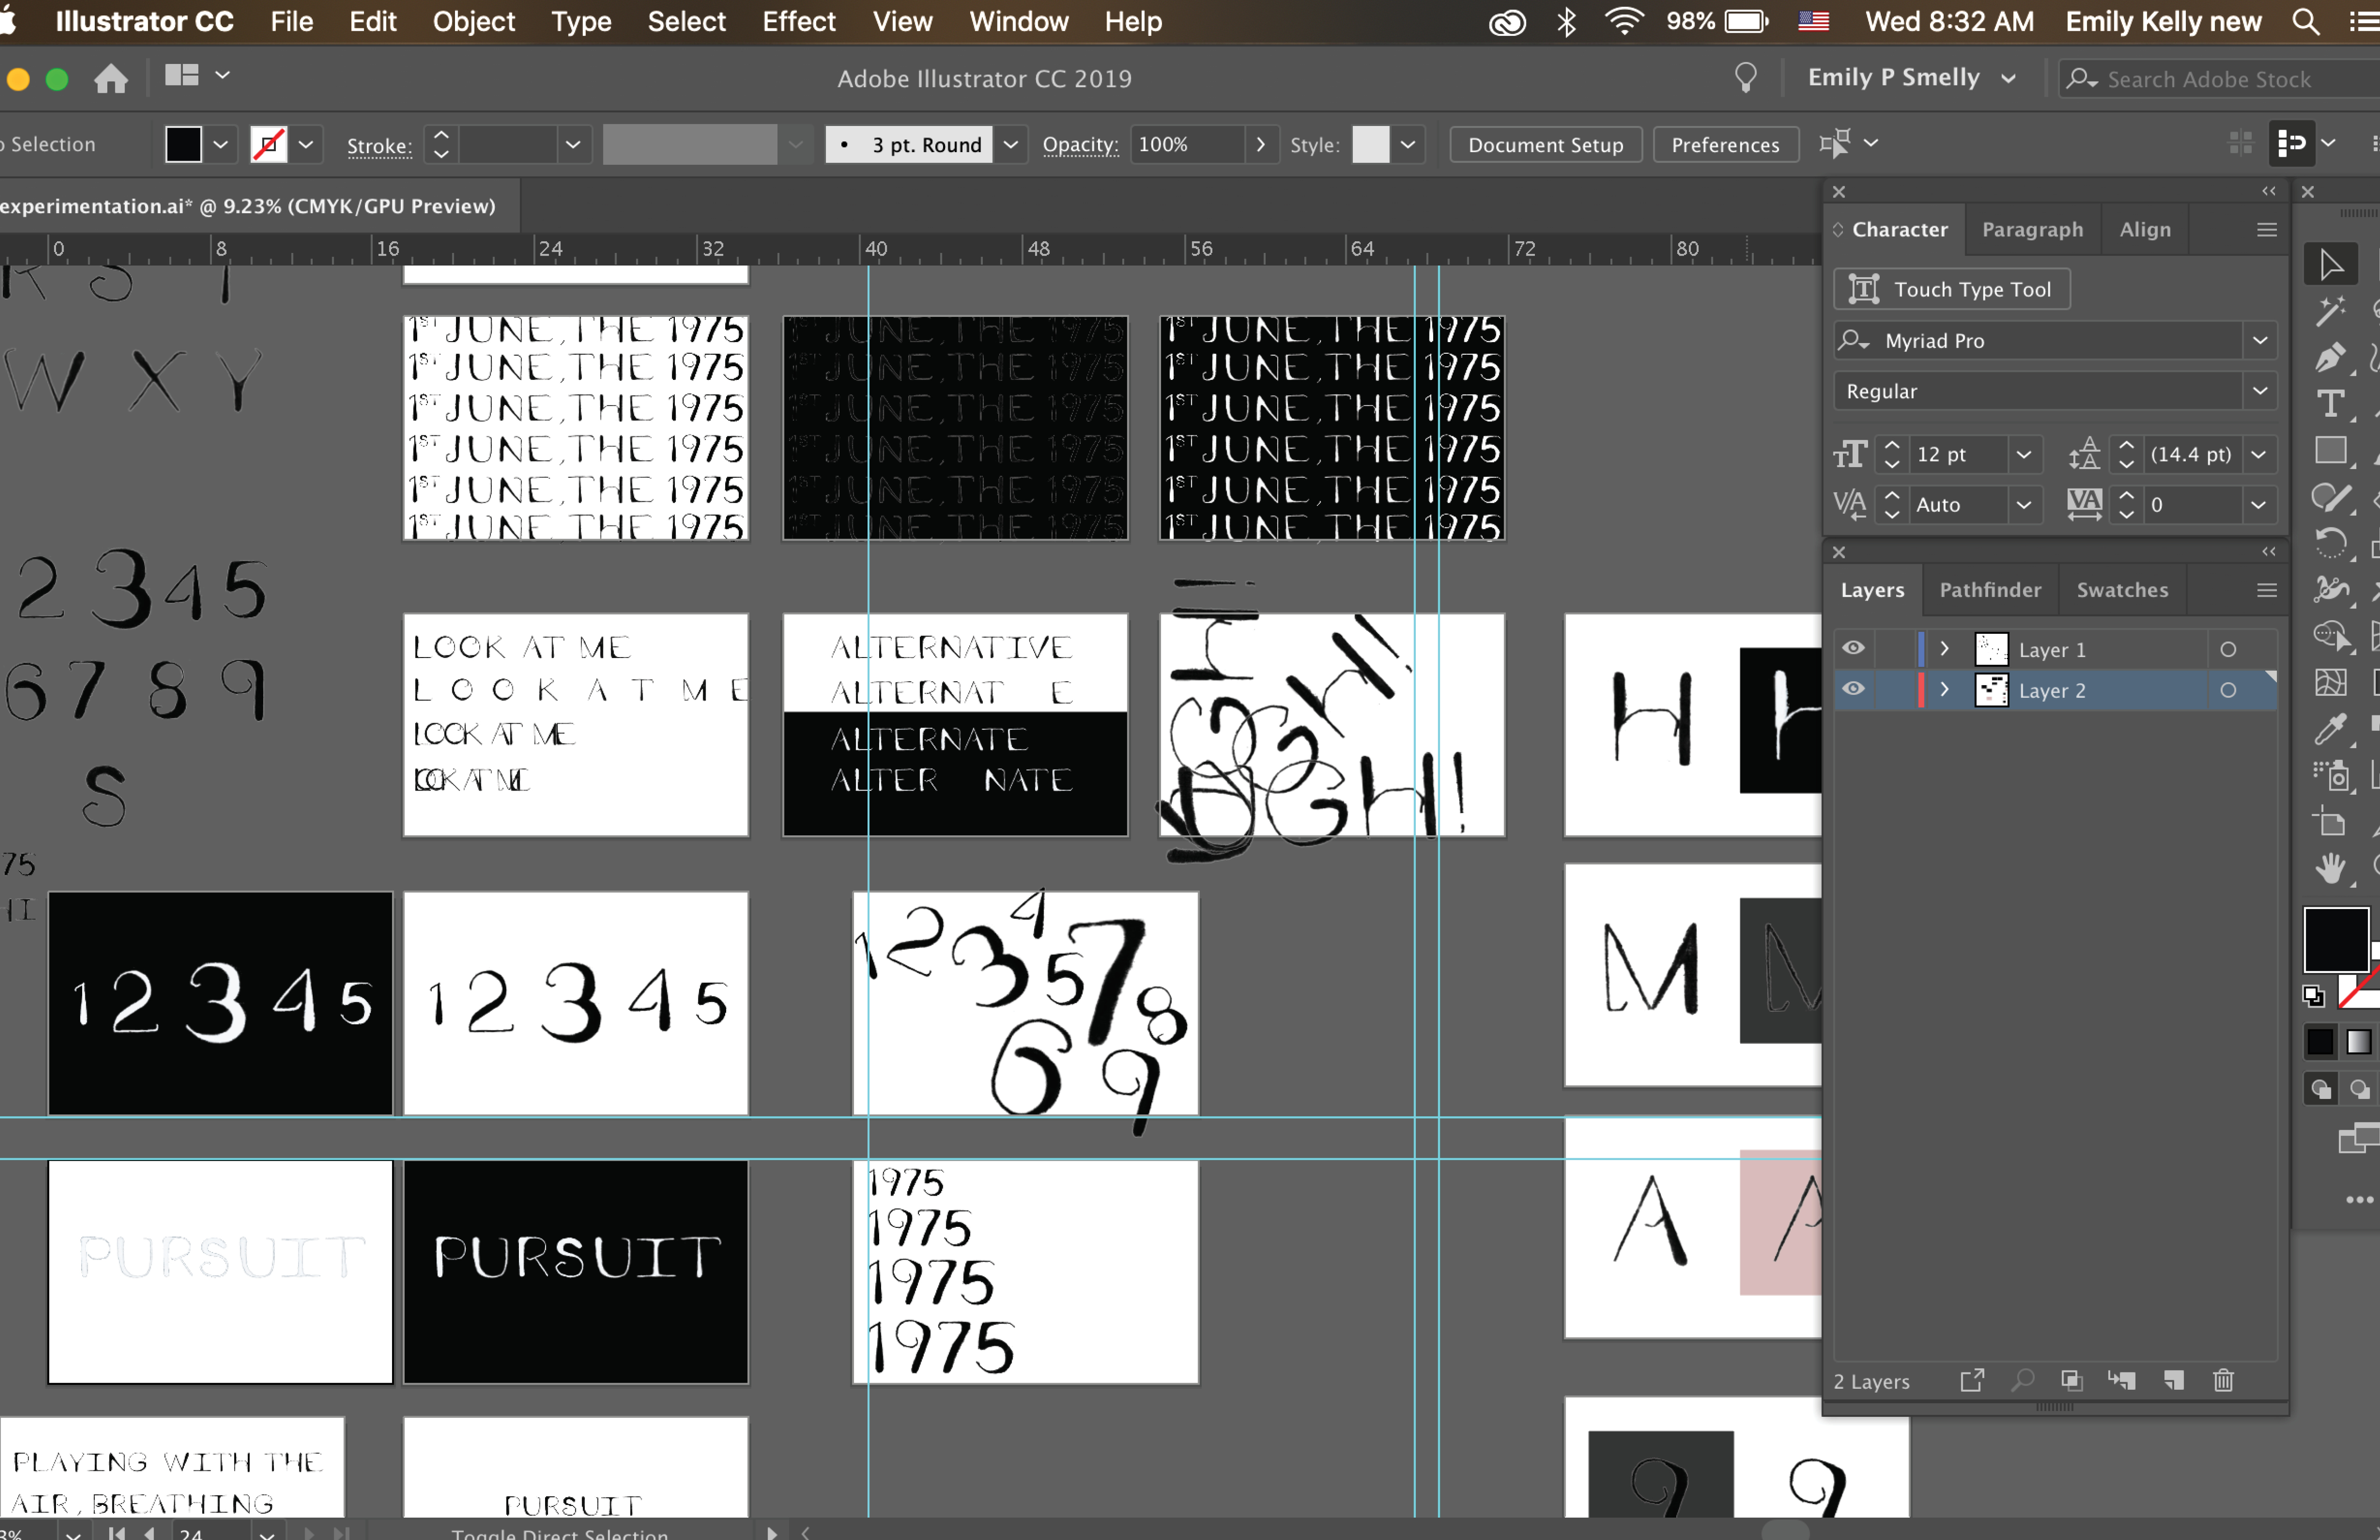Viewport: 2380px width, 1540px height.
Task: Open the lightbulb Learn icon
Action: click(1746, 77)
